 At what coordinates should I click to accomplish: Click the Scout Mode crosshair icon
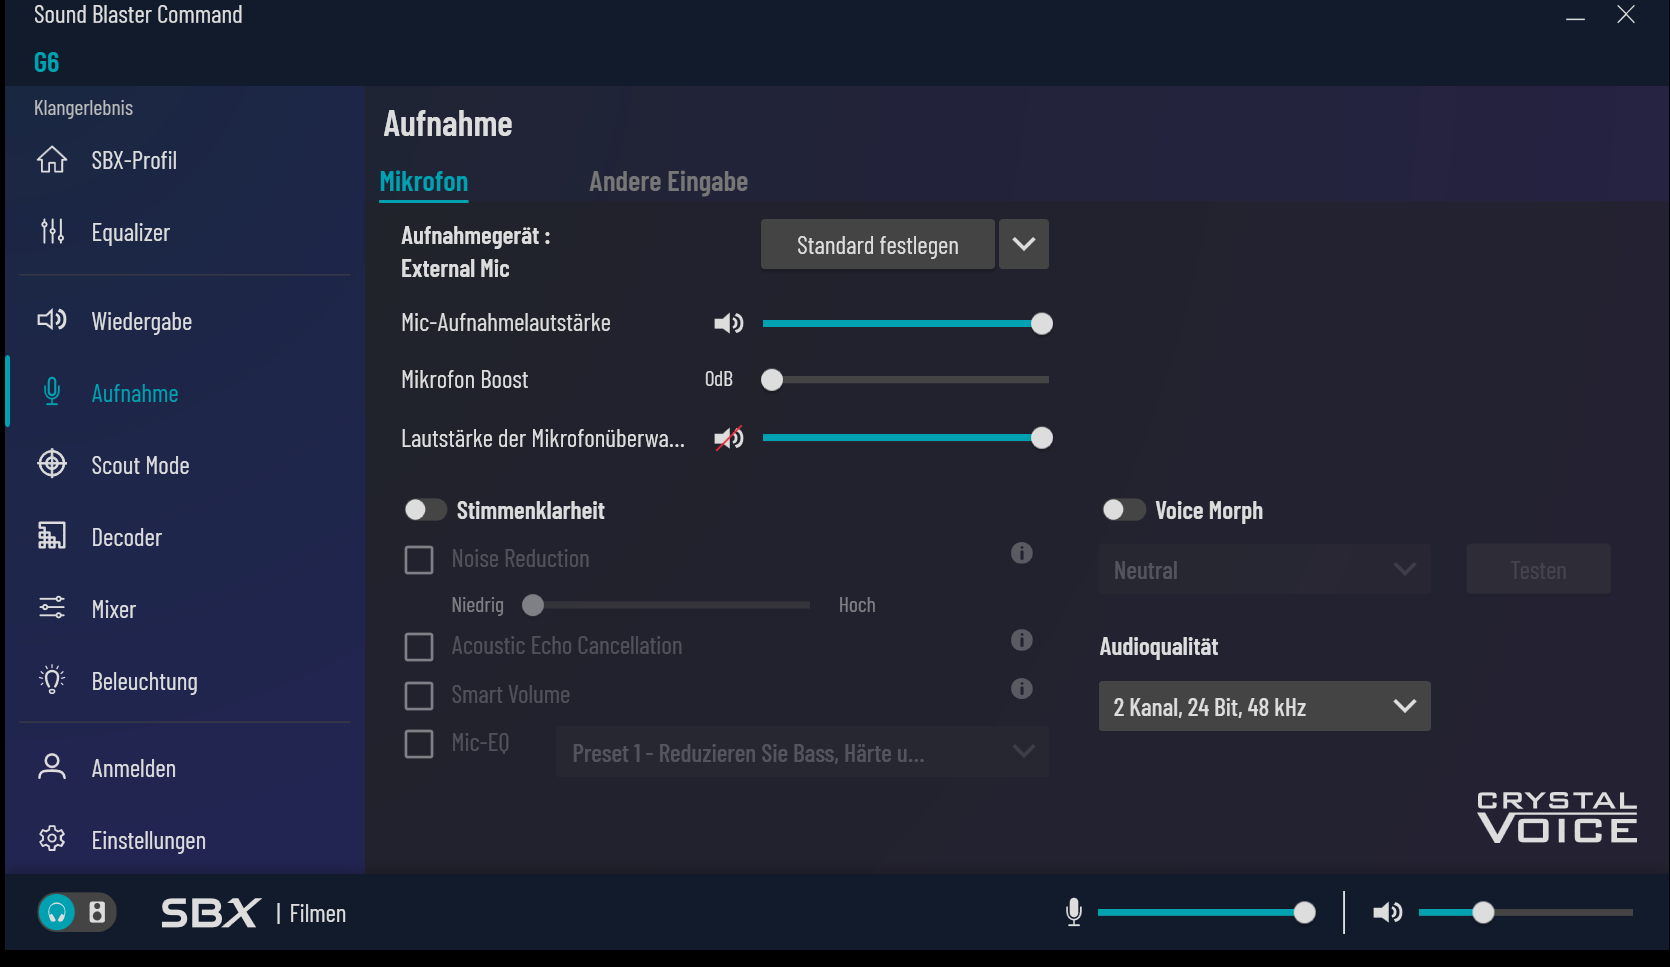coord(52,464)
